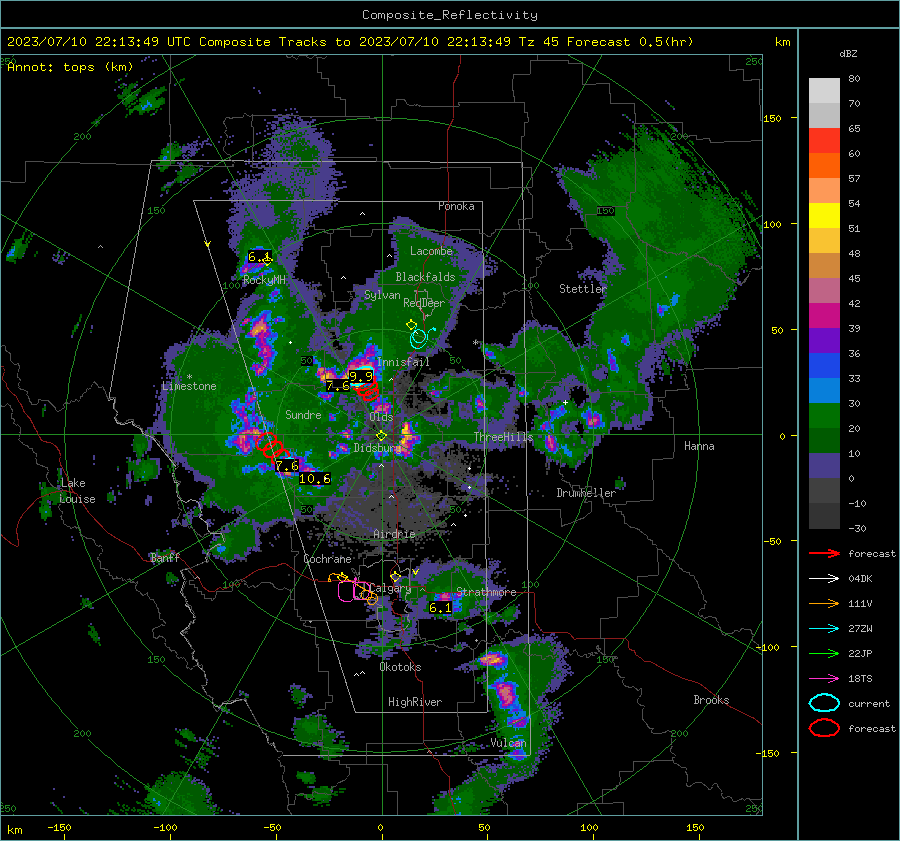The image size is (900, 841).
Task: Click the Banff city label
Action: tap(165, 557)
